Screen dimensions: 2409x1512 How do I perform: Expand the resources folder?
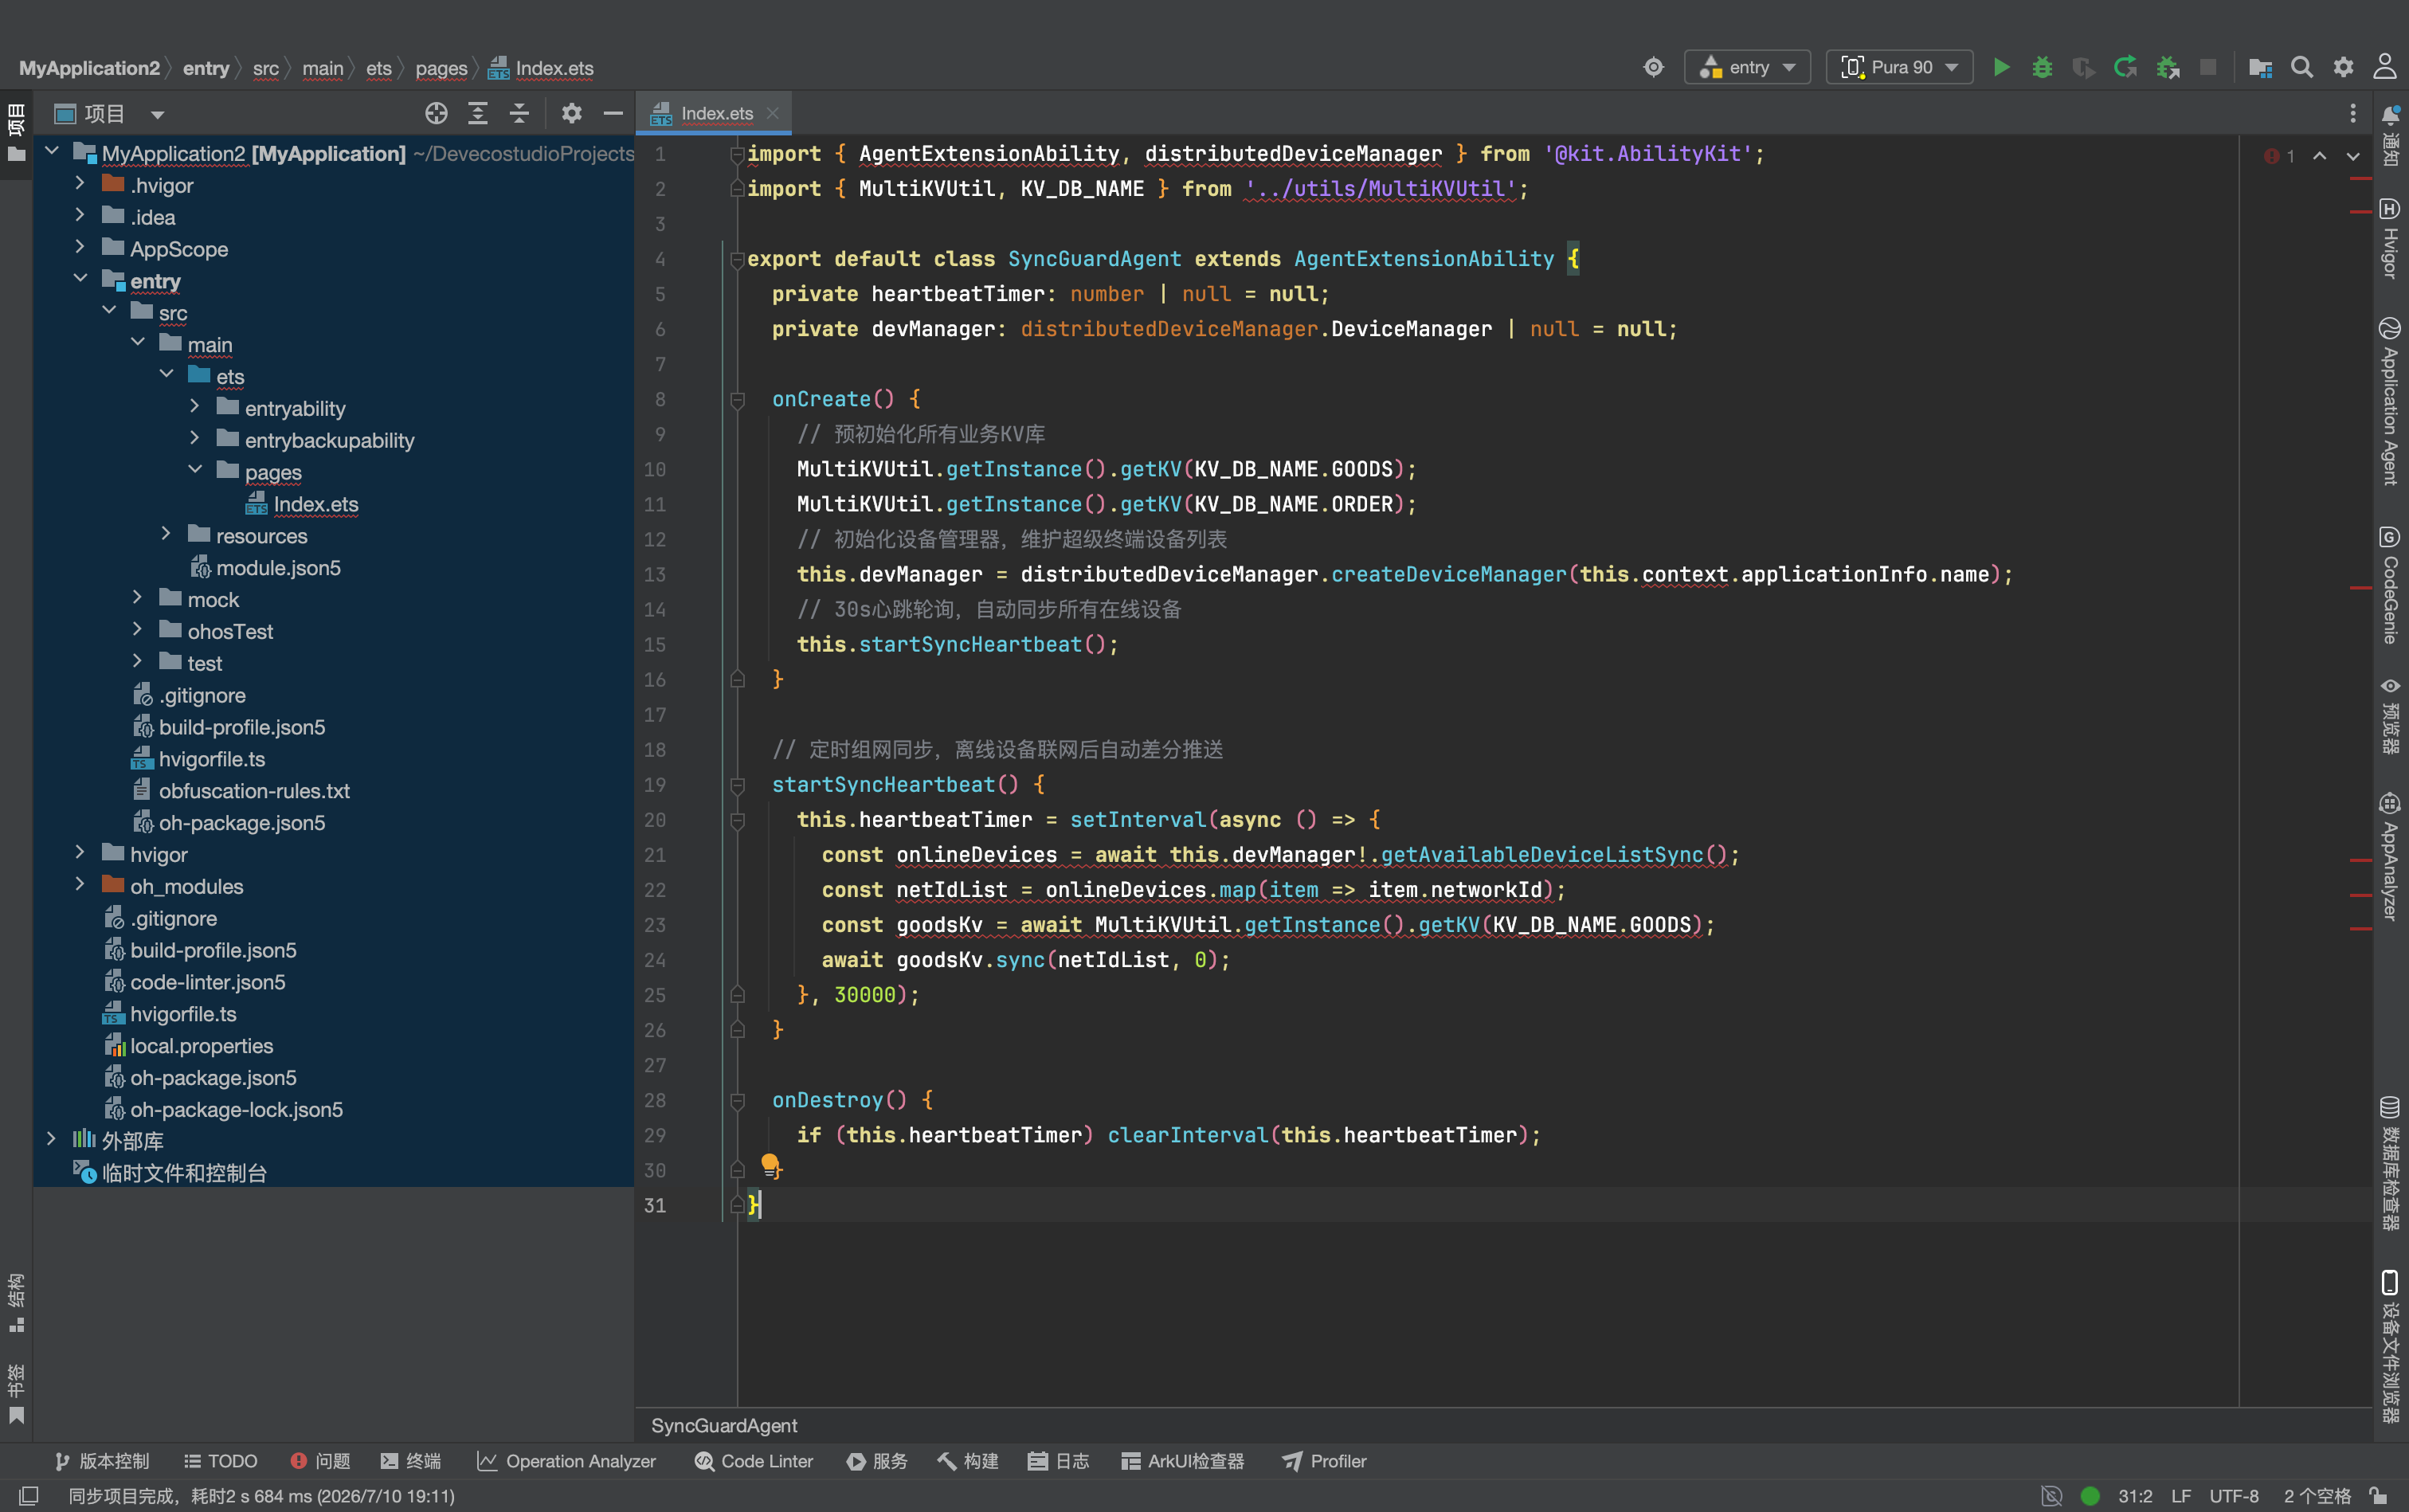pyautogui.click(x=166, y=534)
